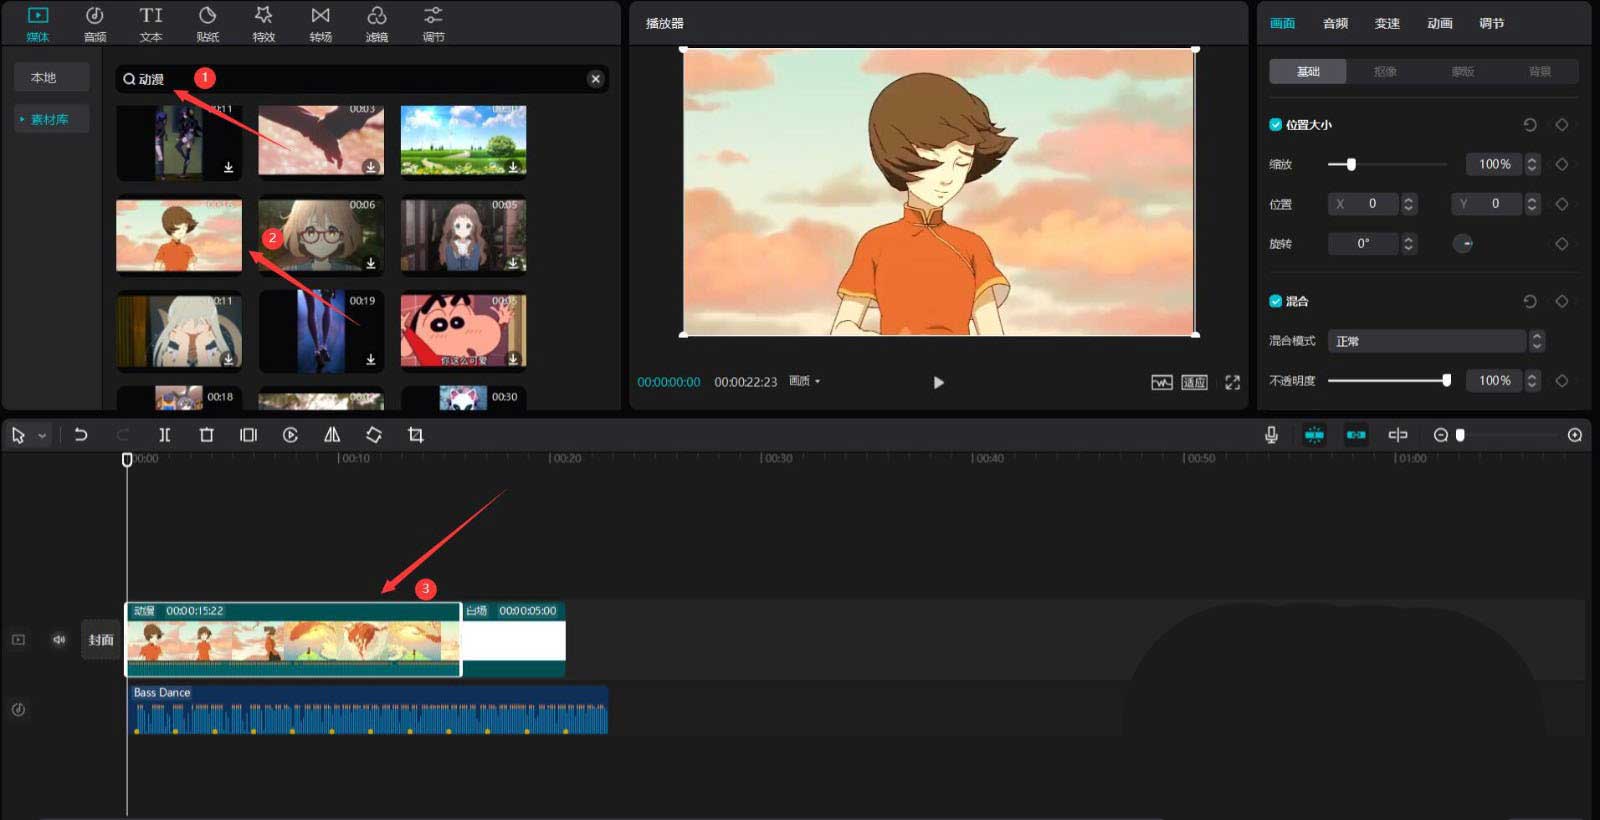Open the 混合模式 正常 dropdown
1600x820 pixels.
point(1436,341)
